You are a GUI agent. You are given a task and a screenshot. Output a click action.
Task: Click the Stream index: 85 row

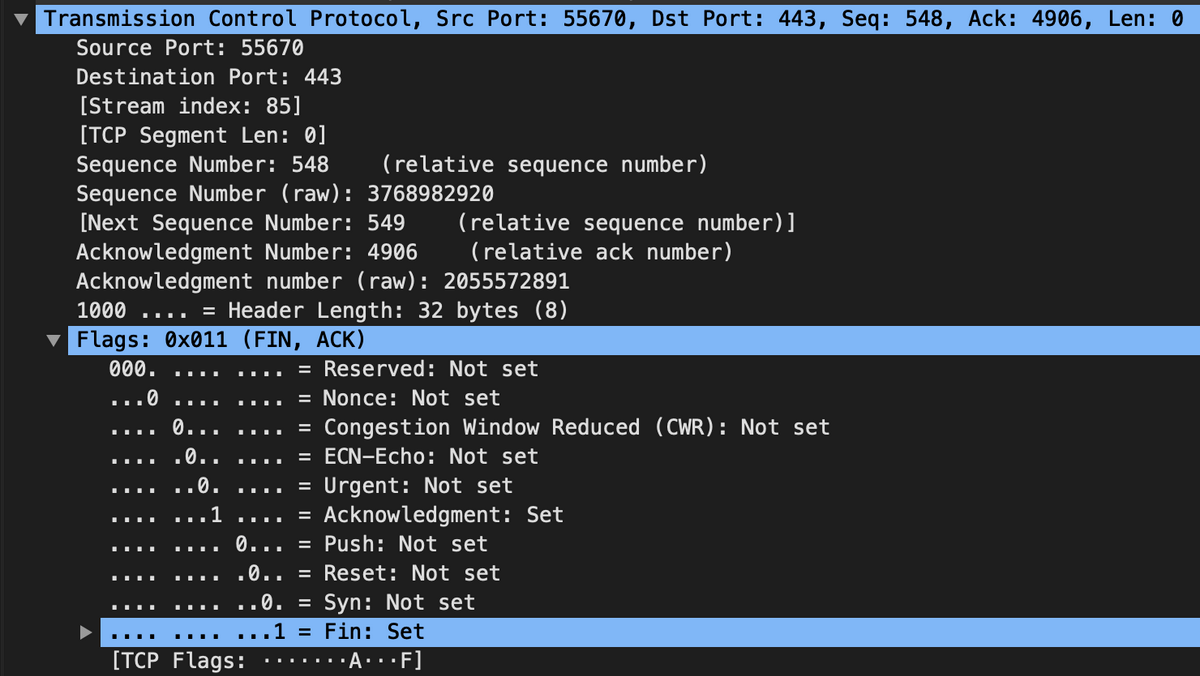tap(189, 106)
